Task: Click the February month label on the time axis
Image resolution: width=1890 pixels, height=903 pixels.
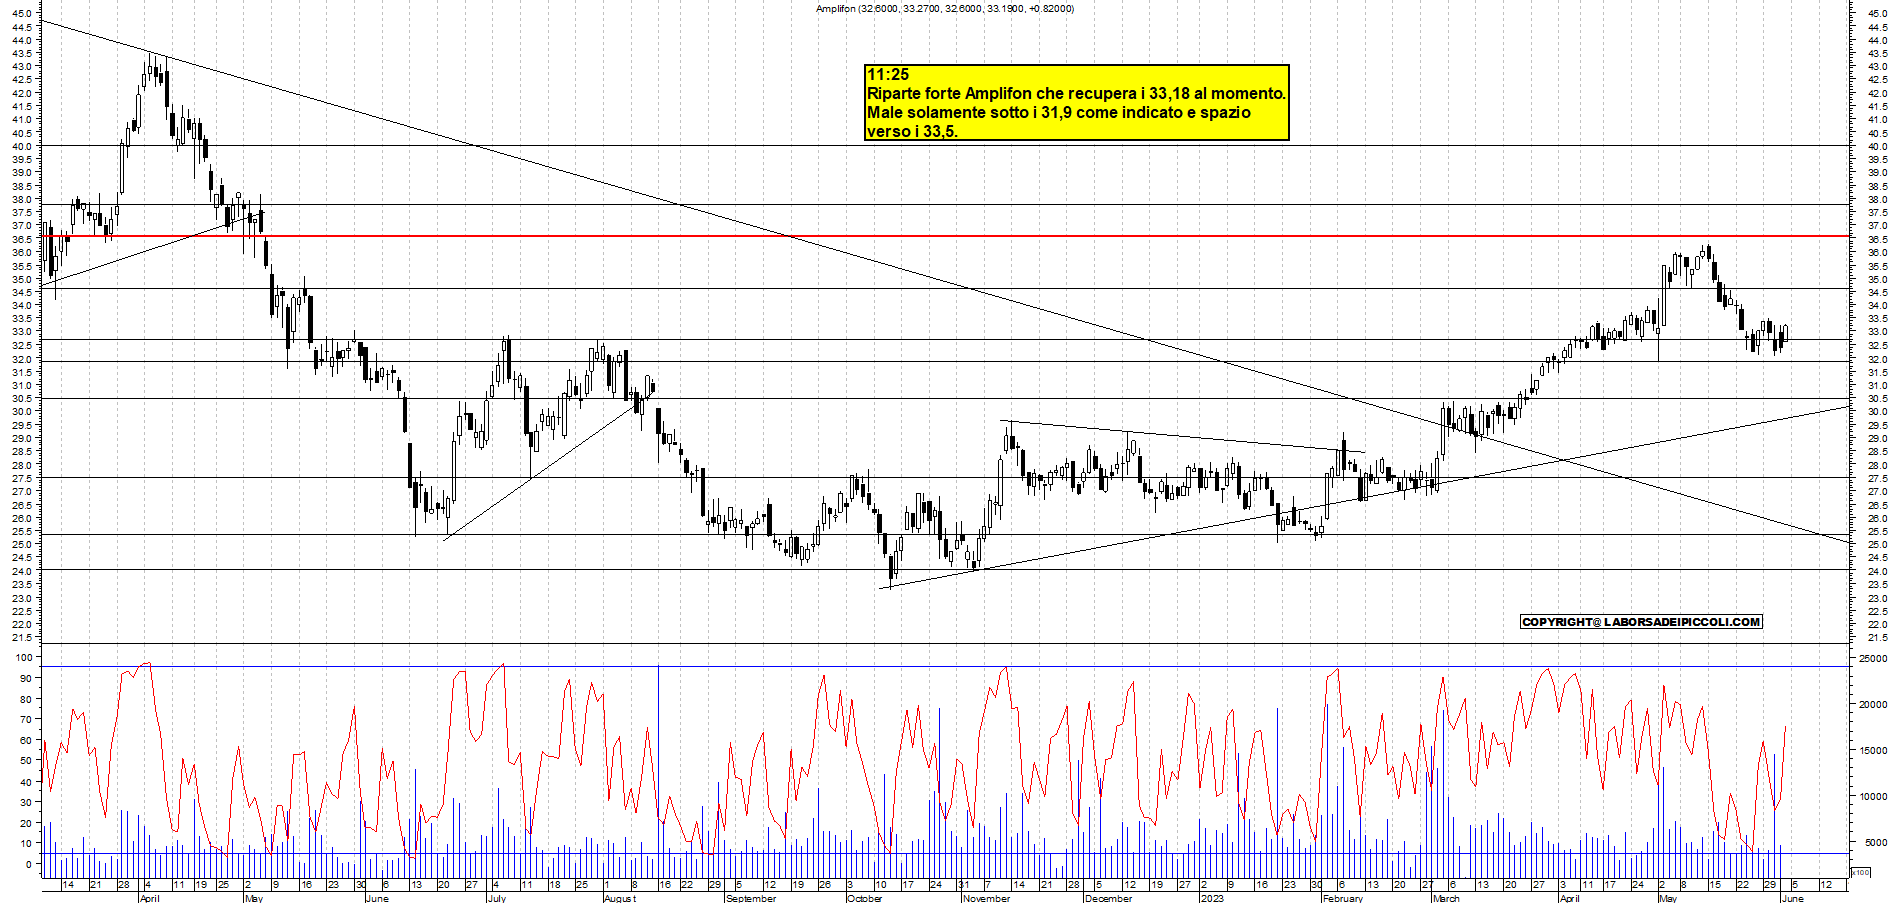Action: click(x=1342, y=898)
